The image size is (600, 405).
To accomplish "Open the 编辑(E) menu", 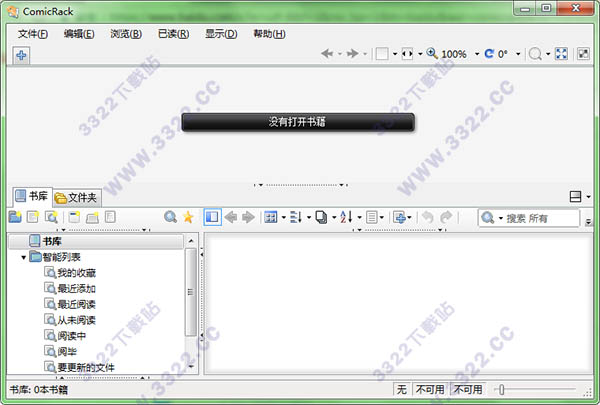I will tap(79, 34).
